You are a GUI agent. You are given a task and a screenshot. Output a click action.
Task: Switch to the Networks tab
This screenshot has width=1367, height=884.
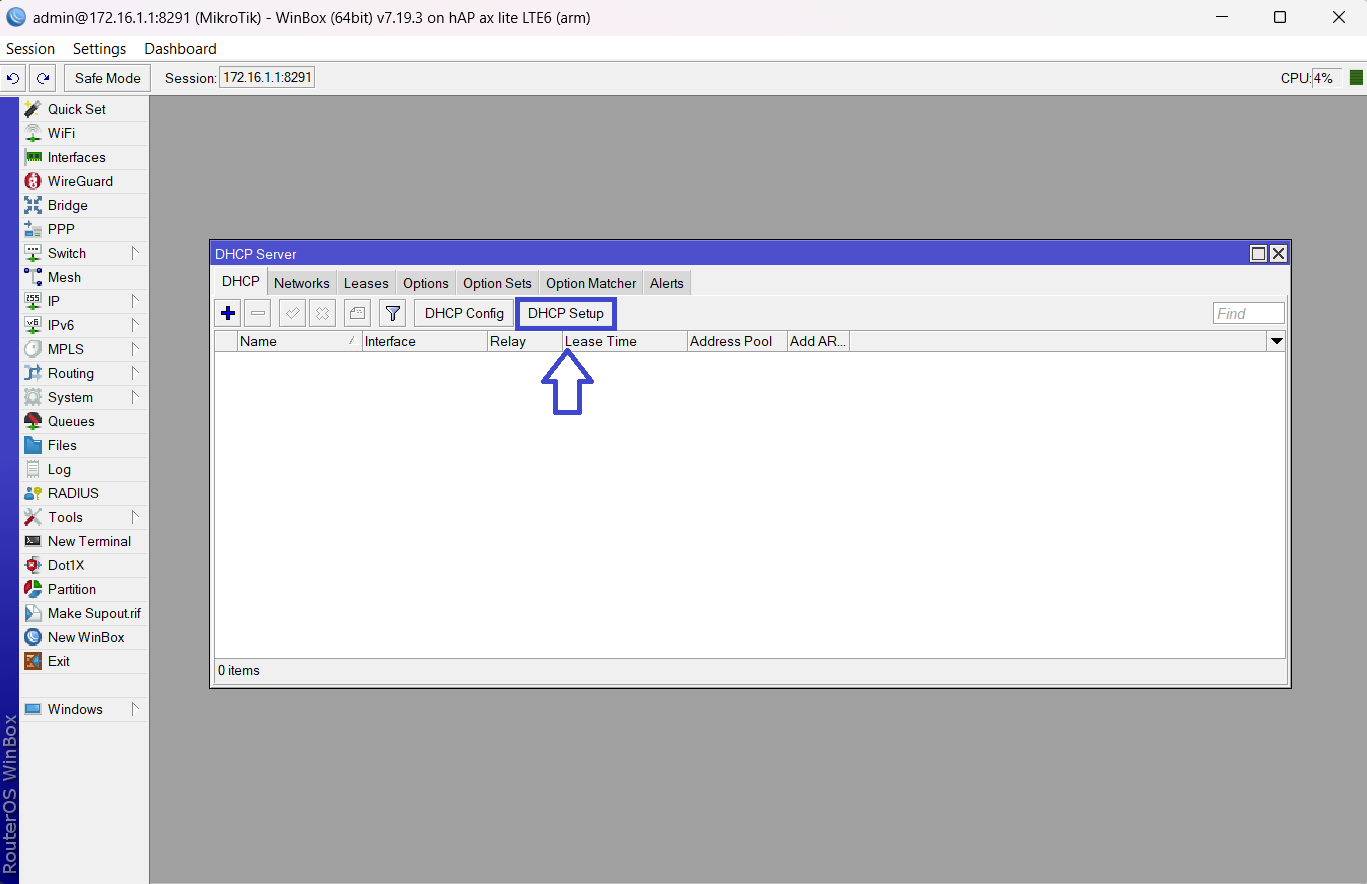tap(302, 283)
